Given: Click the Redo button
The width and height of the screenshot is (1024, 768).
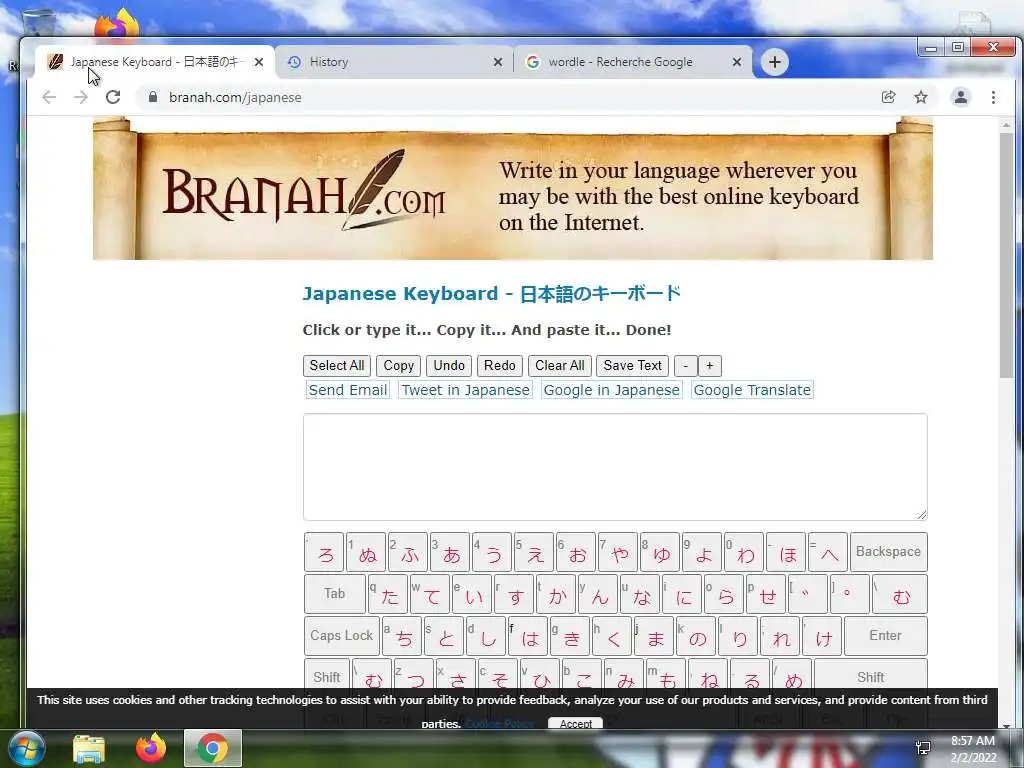Looking at the screenshot, I should 500,366.
